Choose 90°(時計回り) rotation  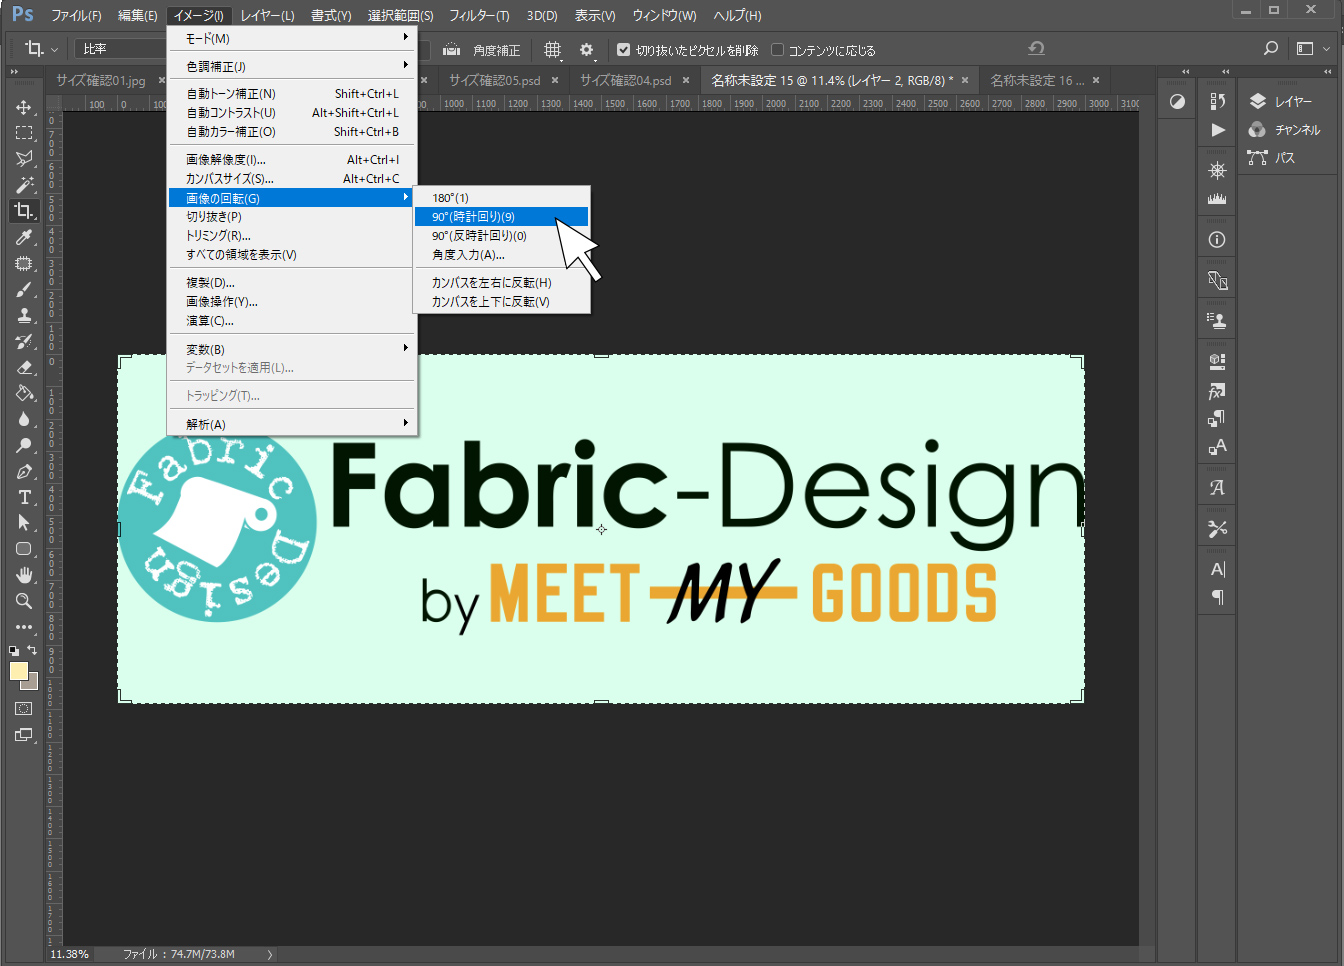pos(502,217)
